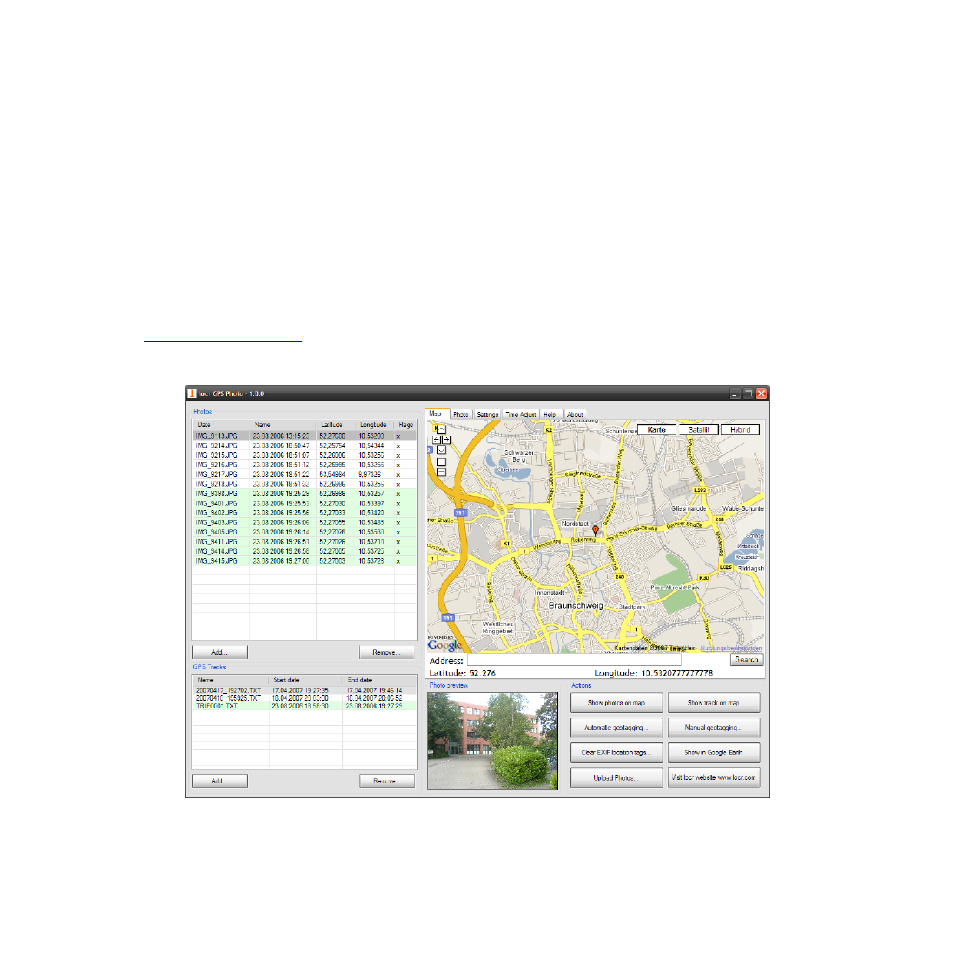Viewport: 954px width, 954px height.
Task: Click the orange app icon in title bar
Action: pos(192,393)
